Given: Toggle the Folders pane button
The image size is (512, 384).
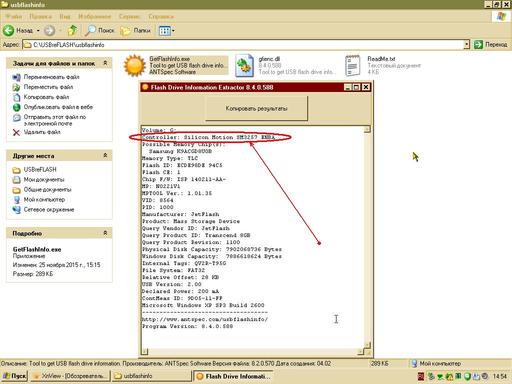Looking at the screenshot, I should pyautogui.click(x=136, y=31).
